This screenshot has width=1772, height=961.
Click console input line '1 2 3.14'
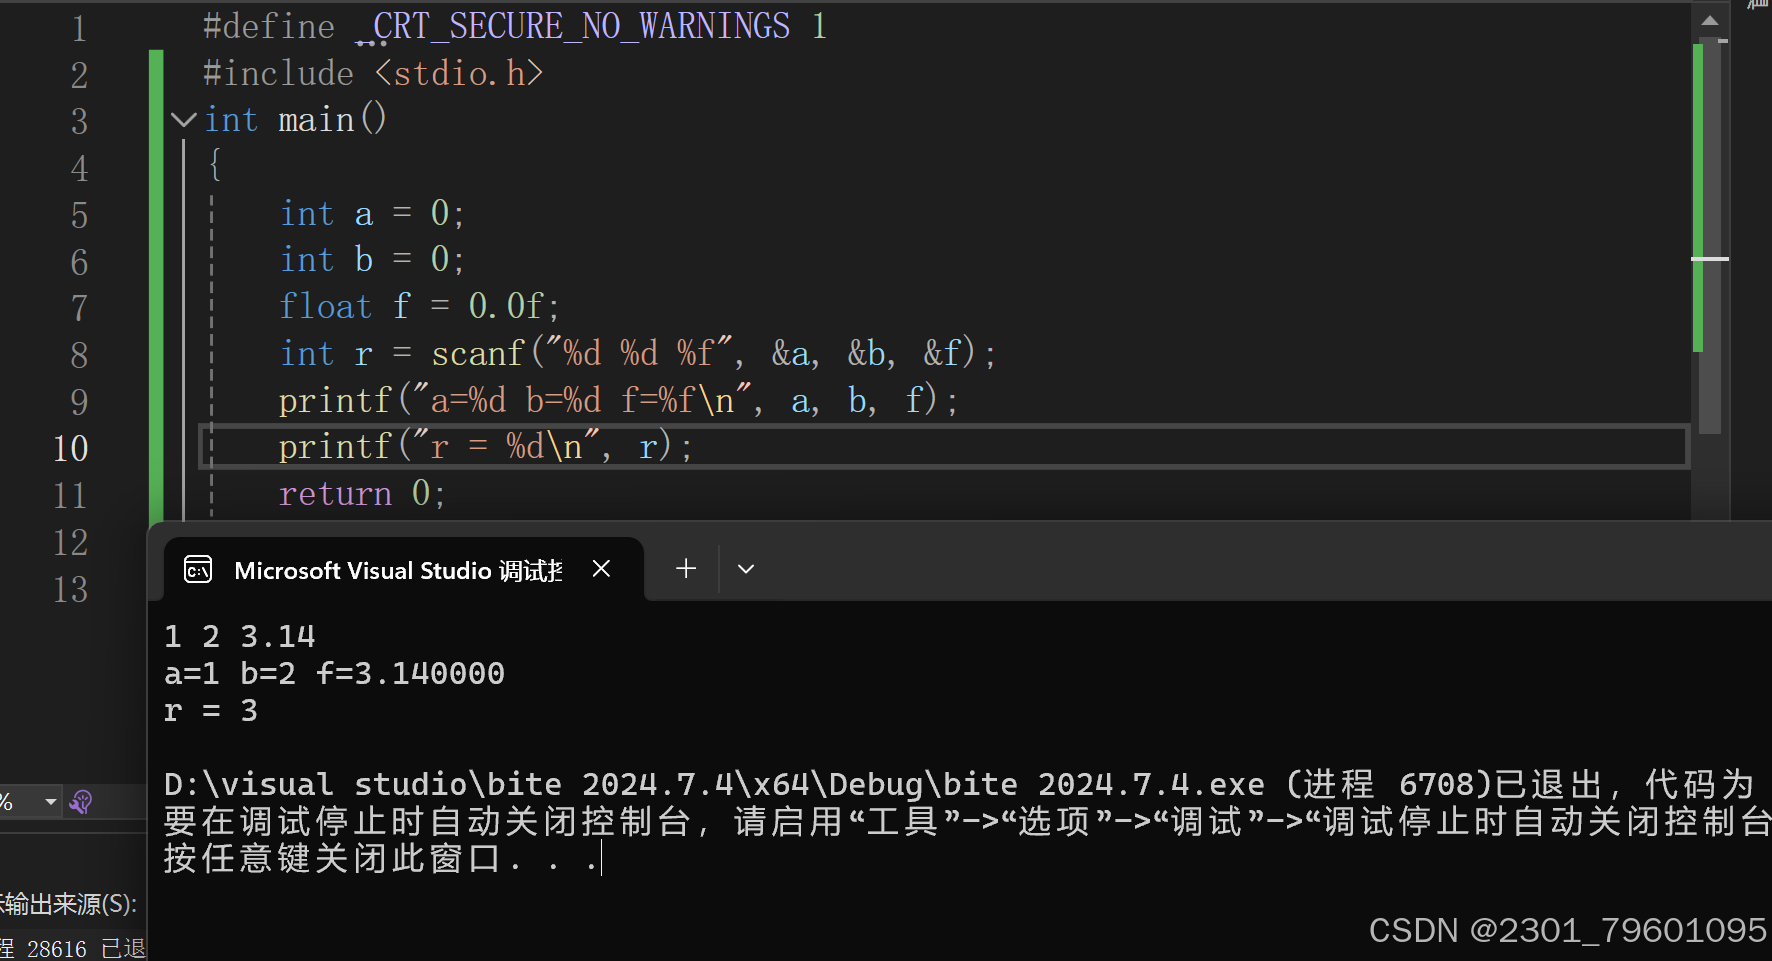[x=240, y=636]
